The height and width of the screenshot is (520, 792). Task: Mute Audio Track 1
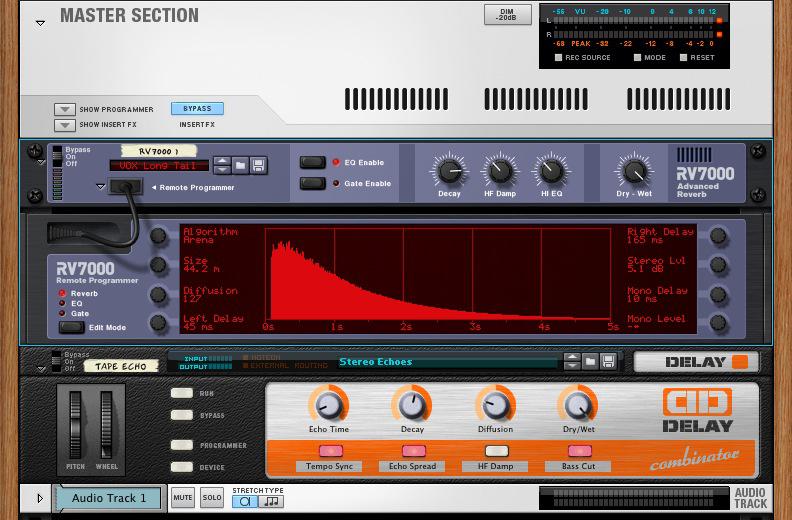coord(182,498)
